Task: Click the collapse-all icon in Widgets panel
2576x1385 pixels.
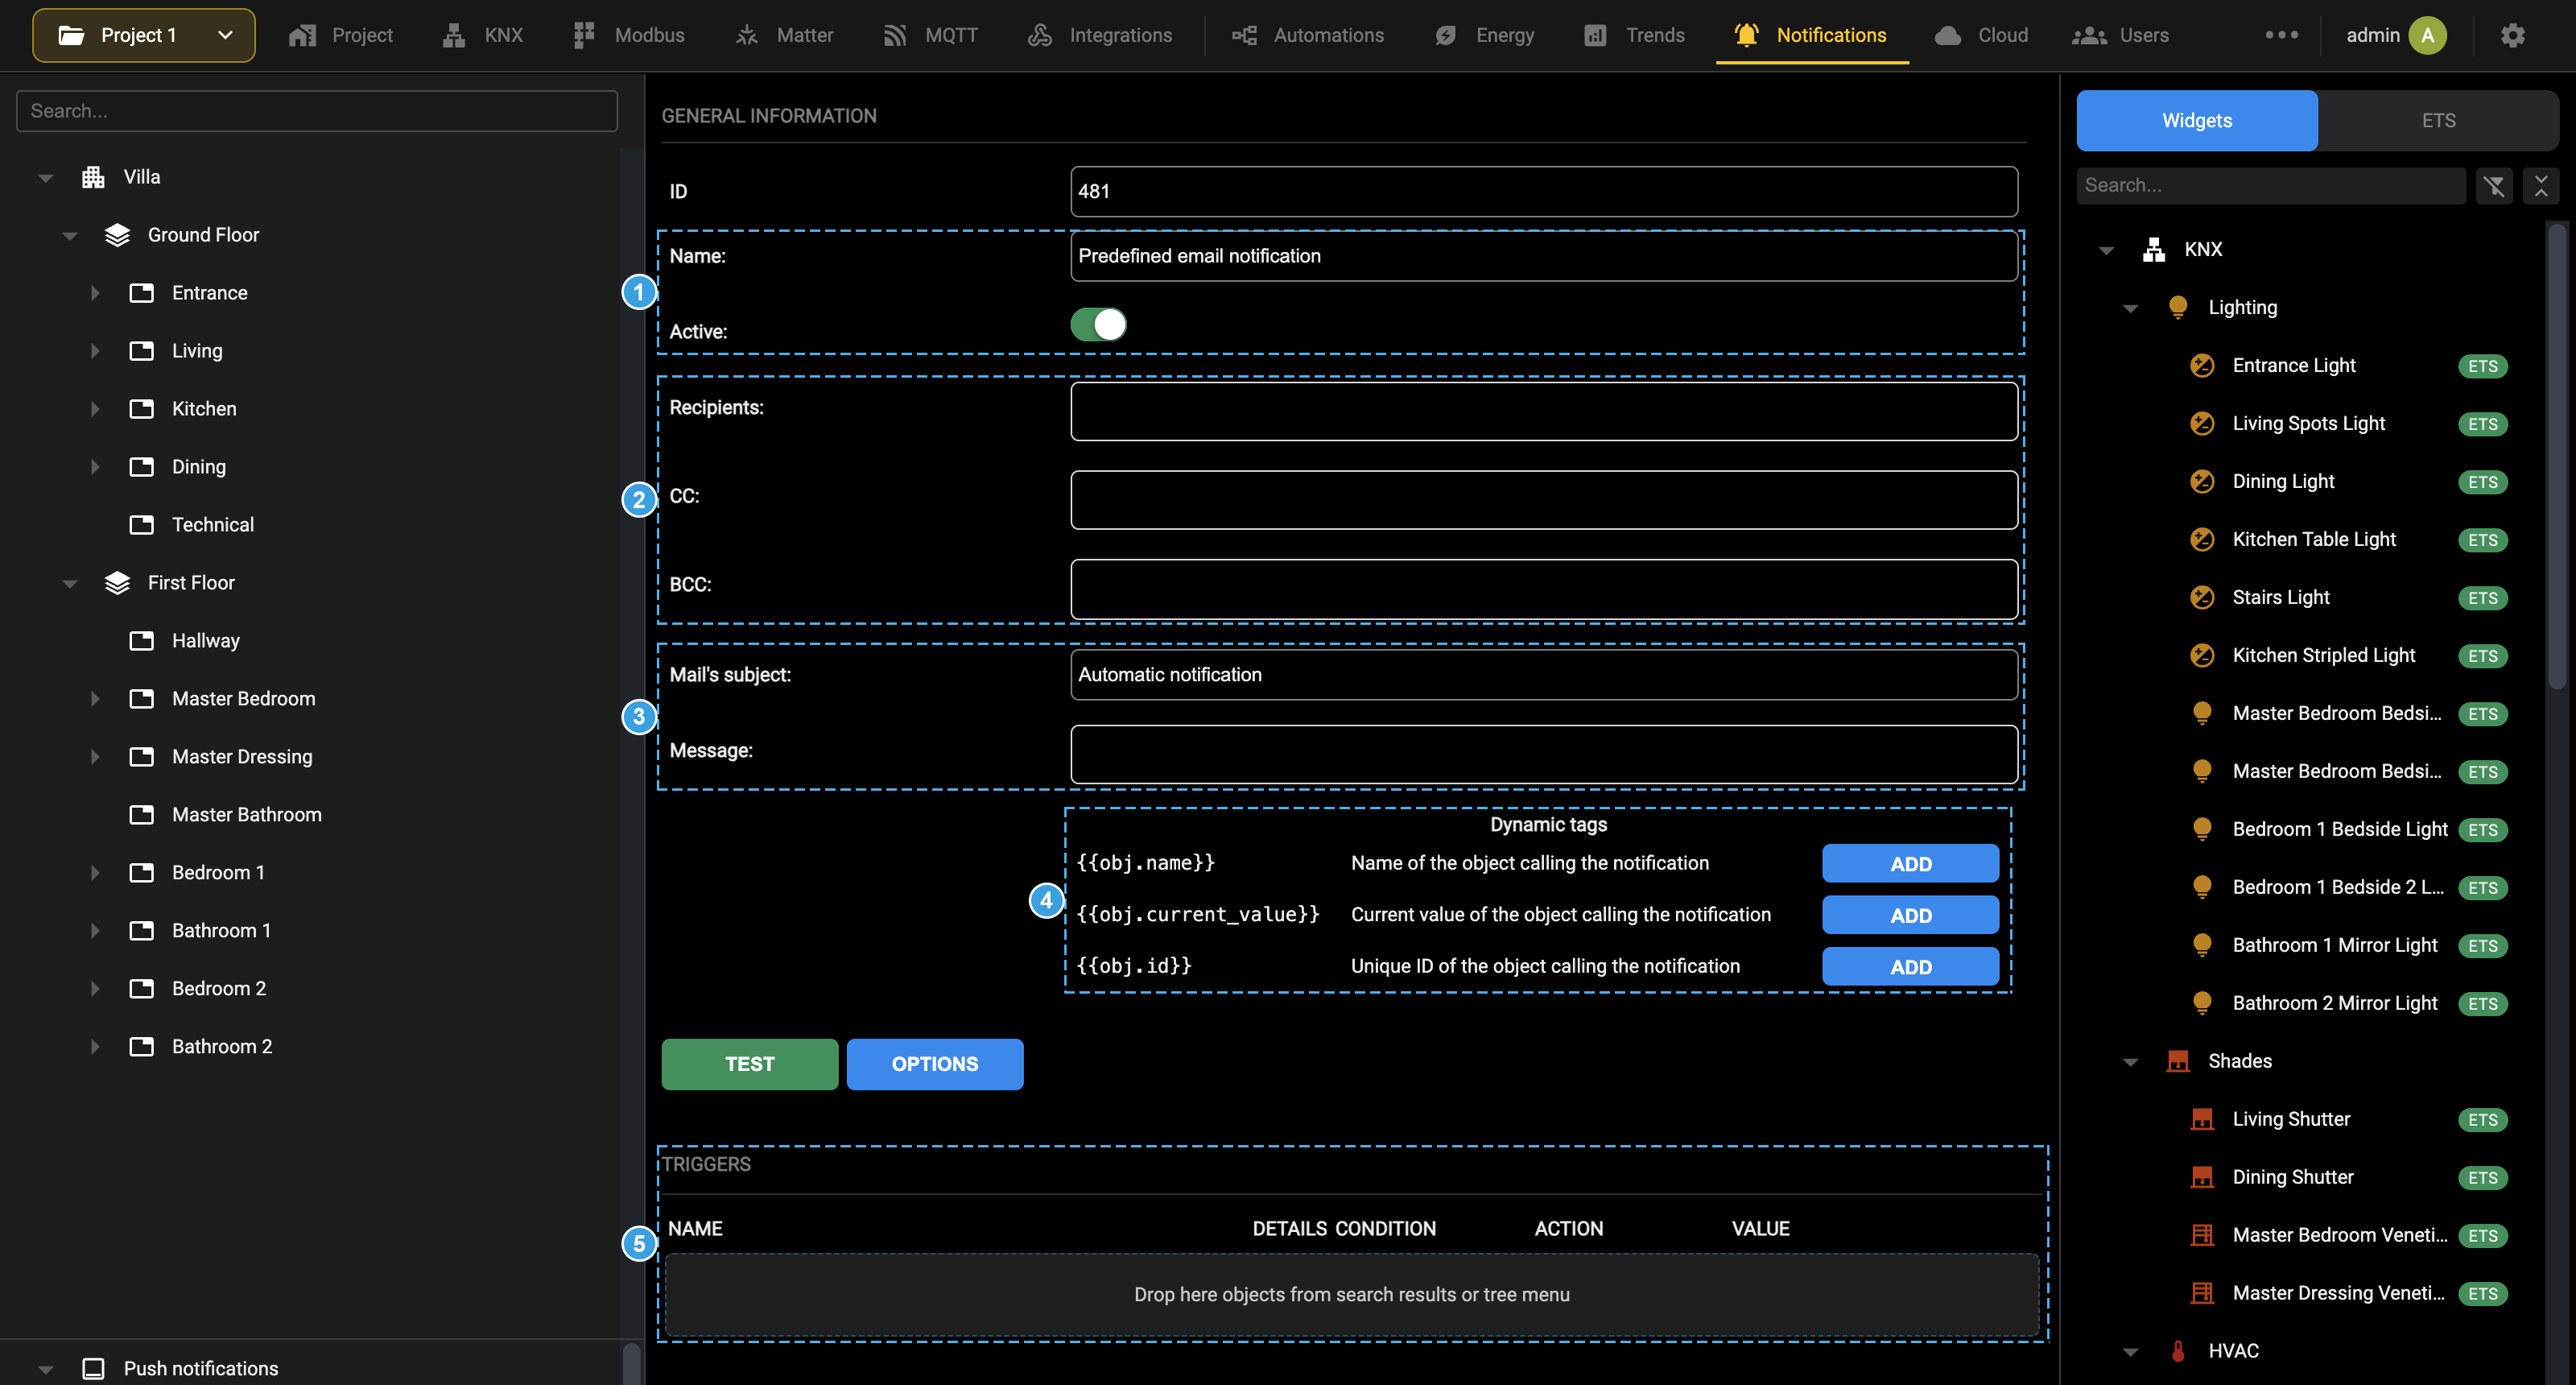Action: [x=2541, y=186]
